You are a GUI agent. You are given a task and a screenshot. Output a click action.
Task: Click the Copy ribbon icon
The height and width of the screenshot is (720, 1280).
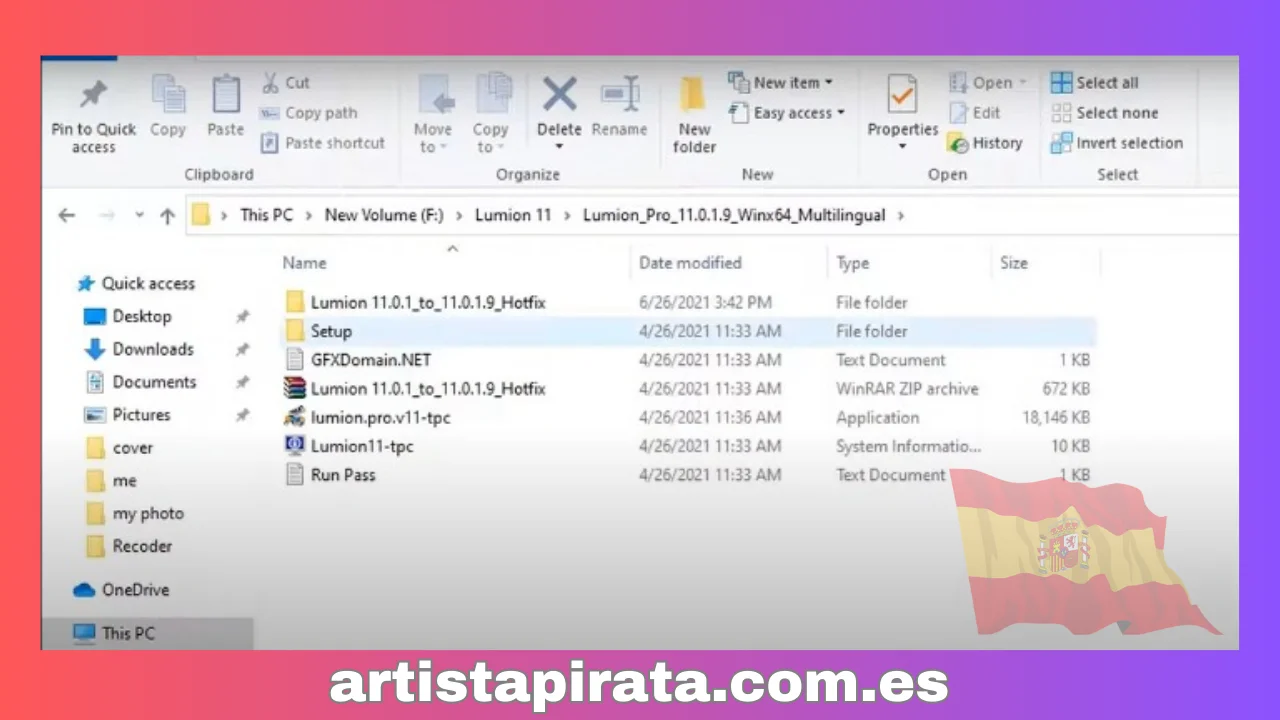168,96
